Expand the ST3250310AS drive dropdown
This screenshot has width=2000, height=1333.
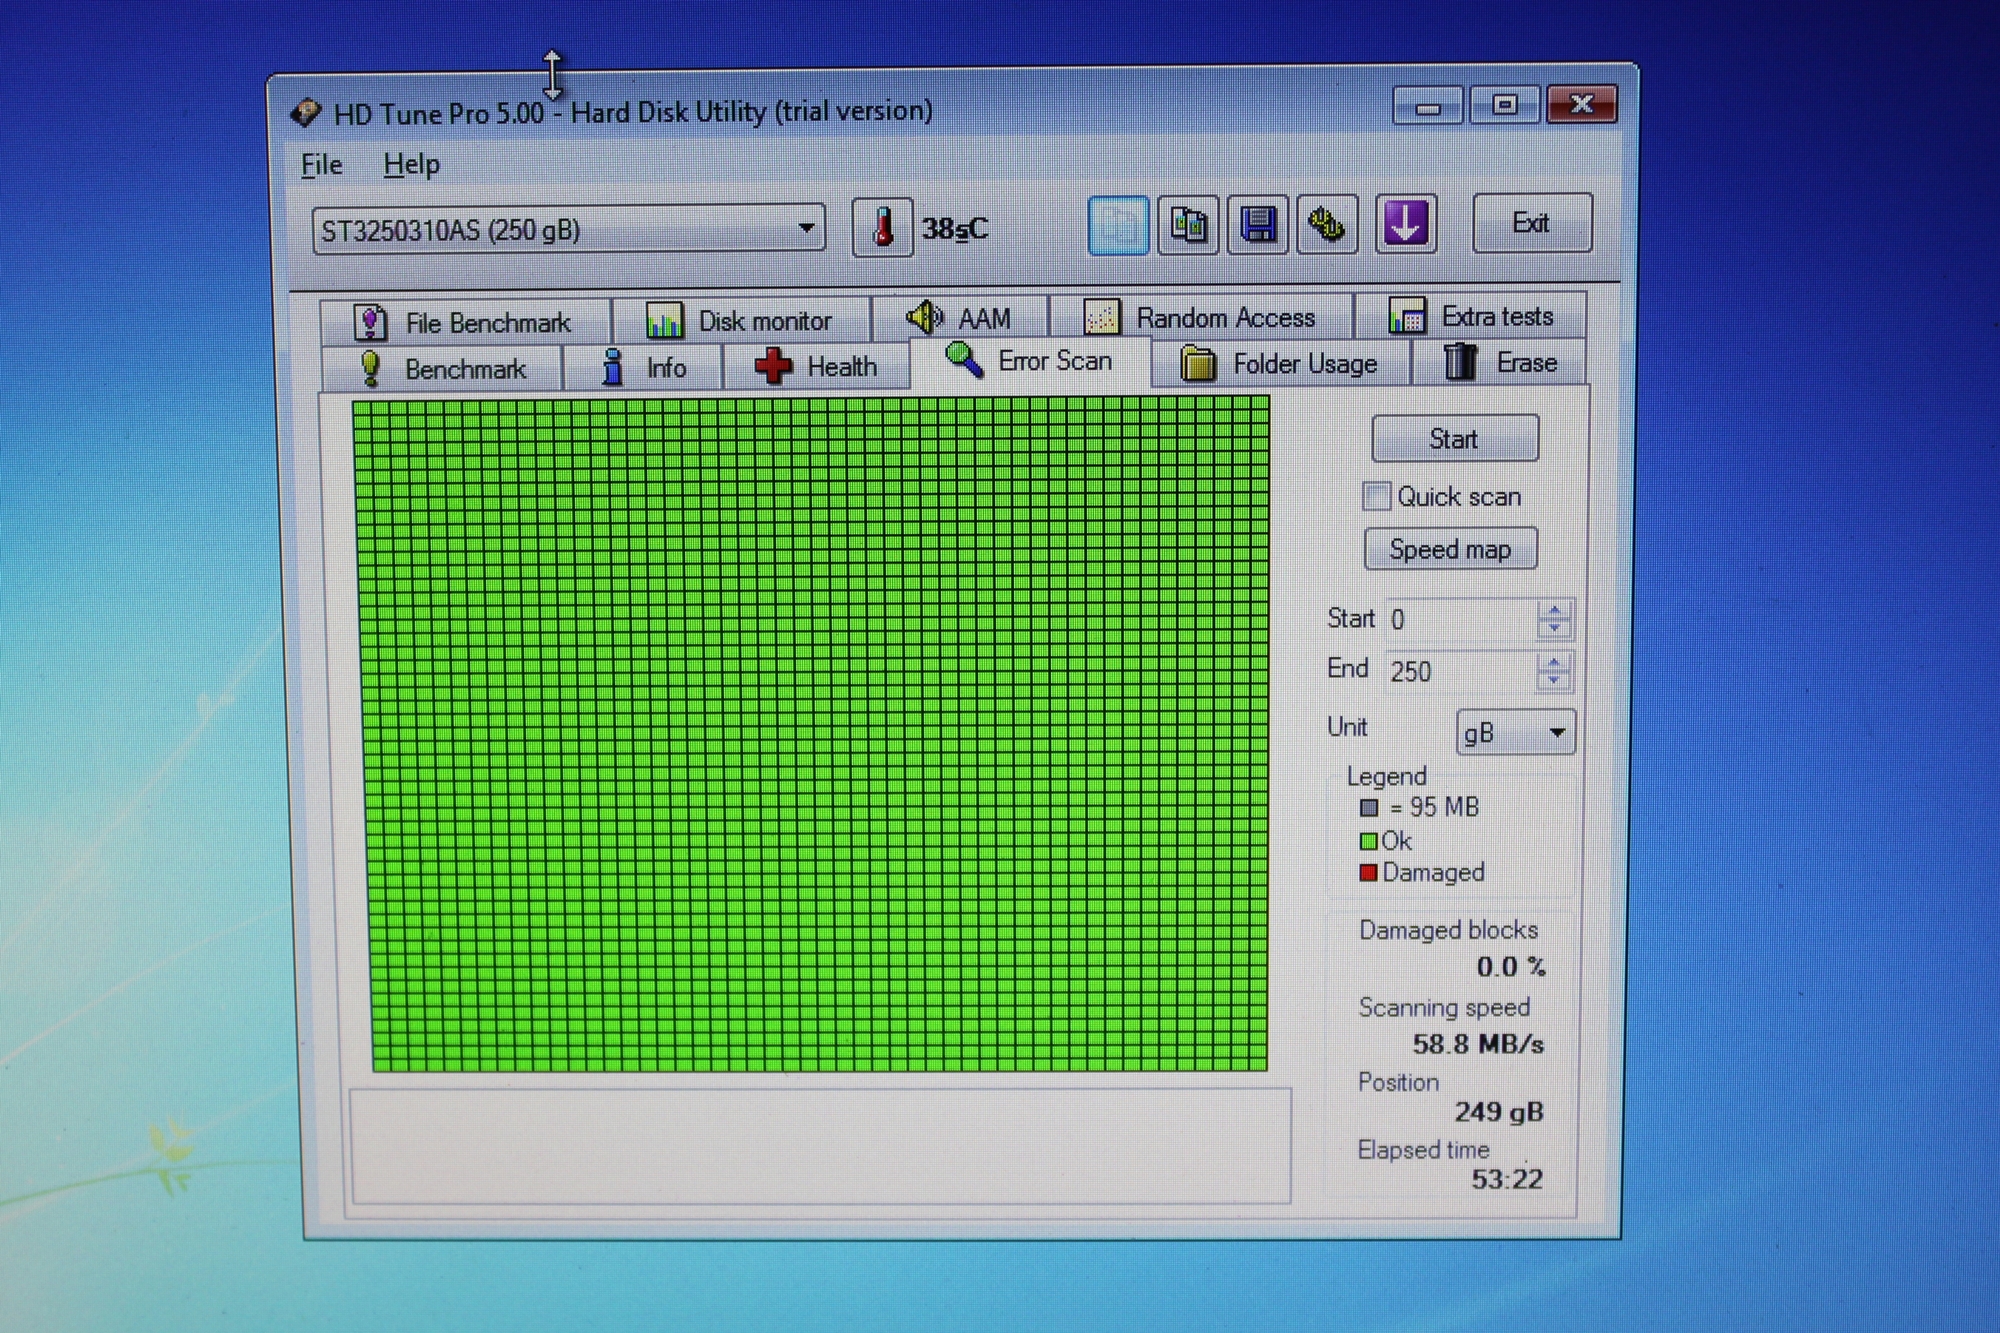(x=805, y=229)
